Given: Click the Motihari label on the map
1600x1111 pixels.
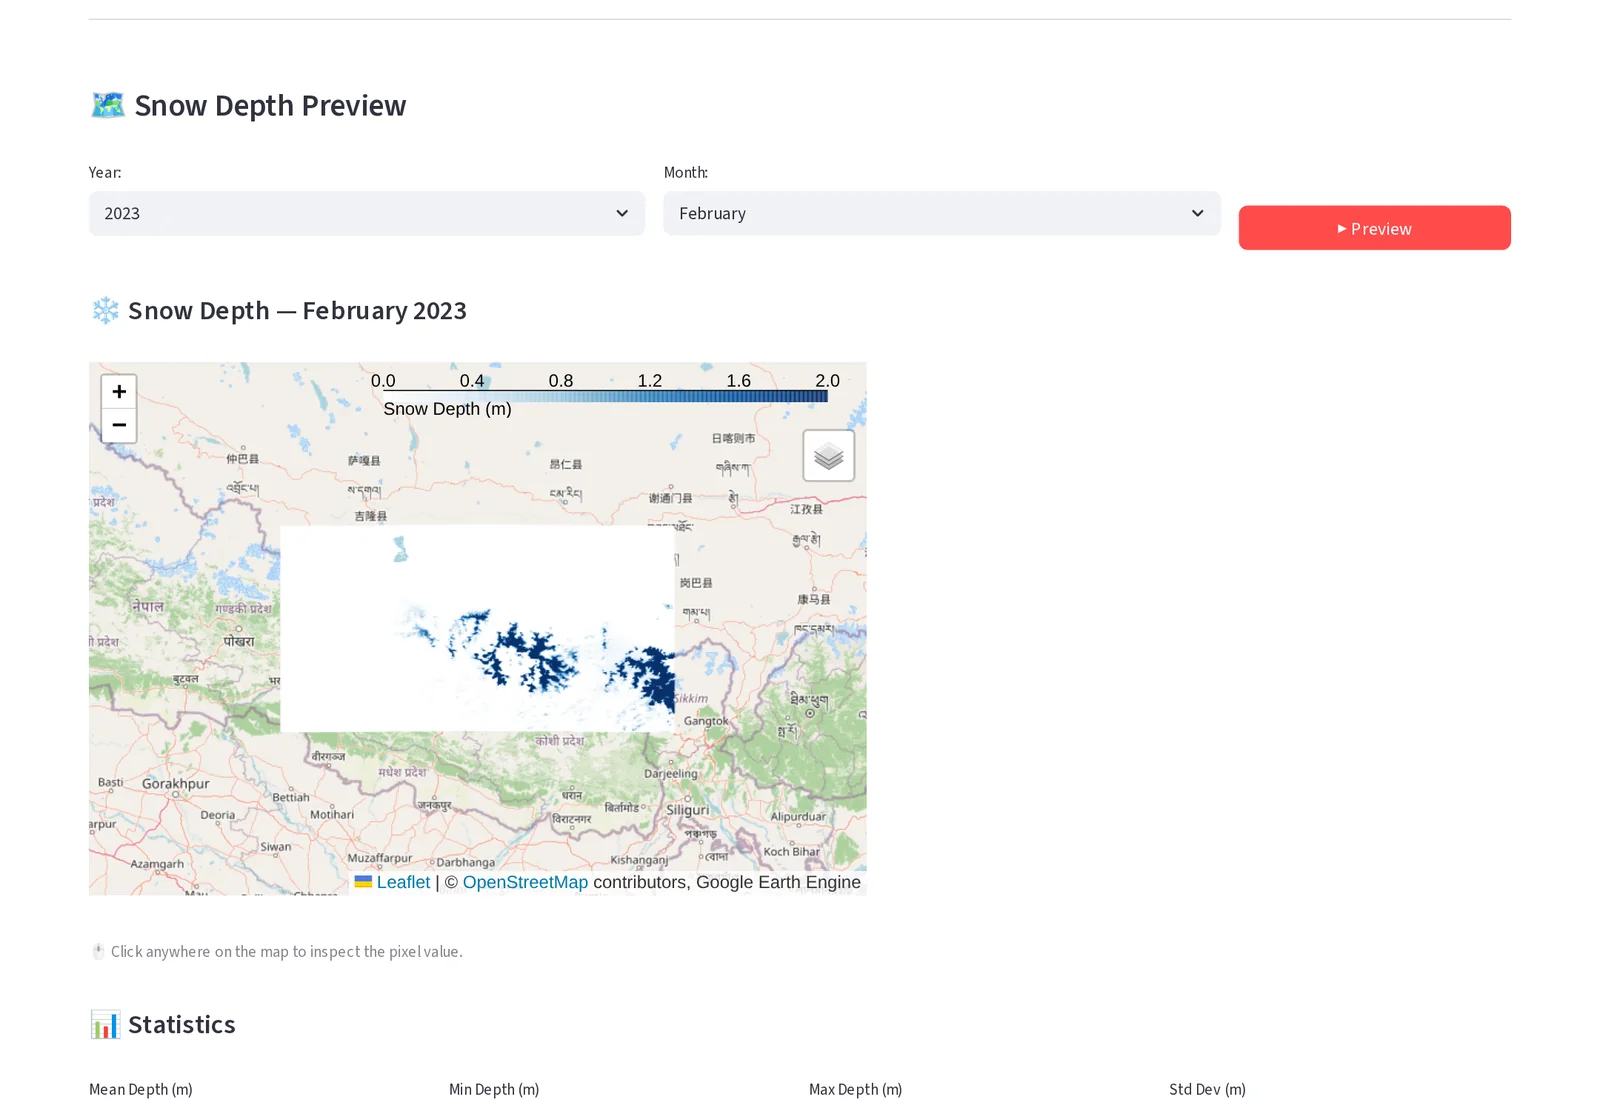Looking at the screenshot, I should tap(332, 815).
